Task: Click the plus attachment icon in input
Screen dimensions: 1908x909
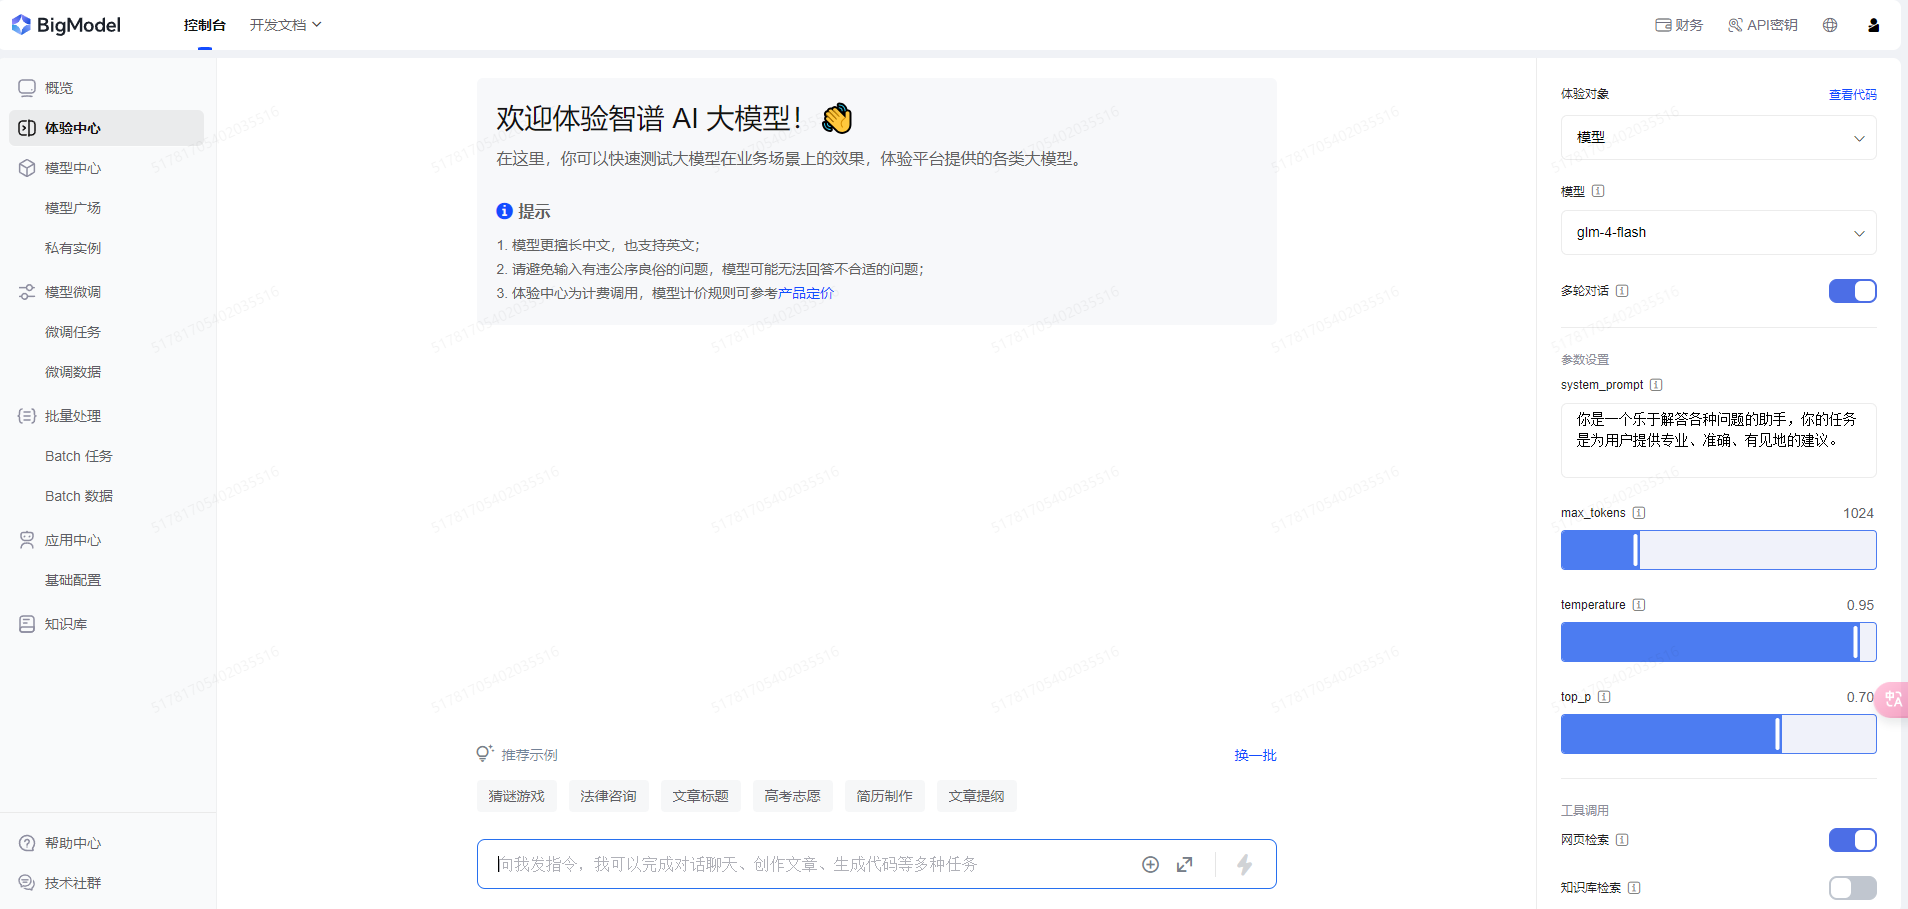Action: pos(1151,864)
